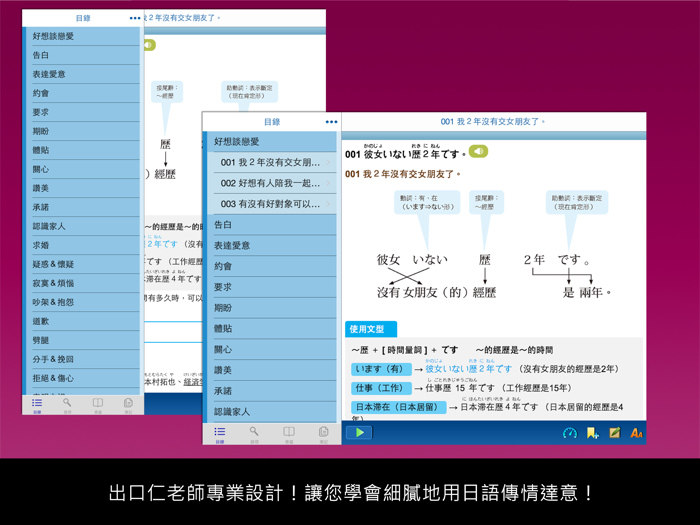
Task: Tap the blue example 彼女いない歴２年です
Action: coord(468,369)
